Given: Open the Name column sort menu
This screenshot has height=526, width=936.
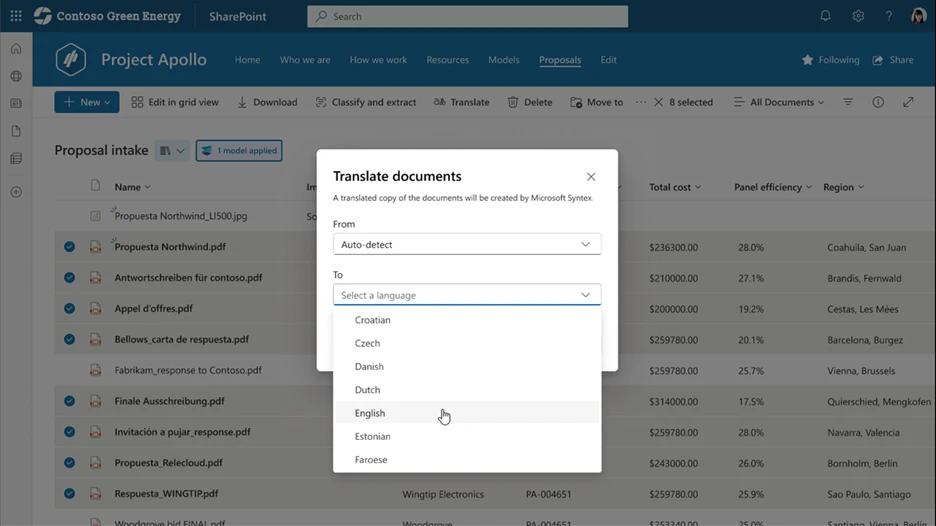Looking at the screenshot, I should click(133, 187).
